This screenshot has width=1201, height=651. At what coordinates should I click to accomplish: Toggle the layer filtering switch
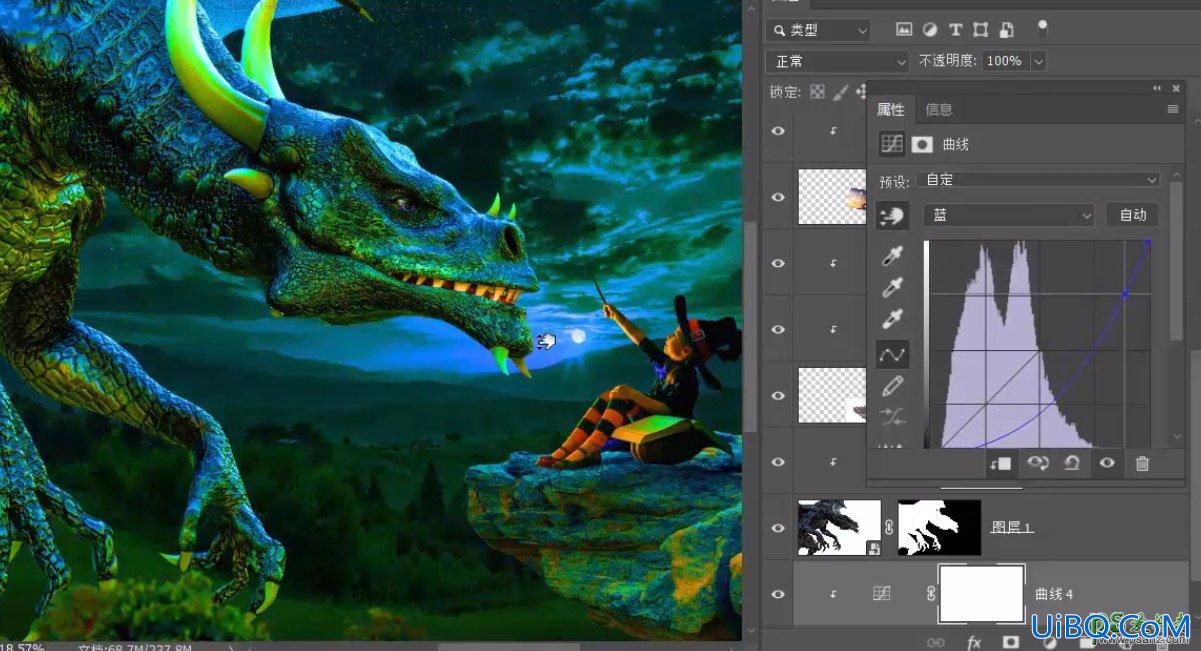(x=1043, y=28)
